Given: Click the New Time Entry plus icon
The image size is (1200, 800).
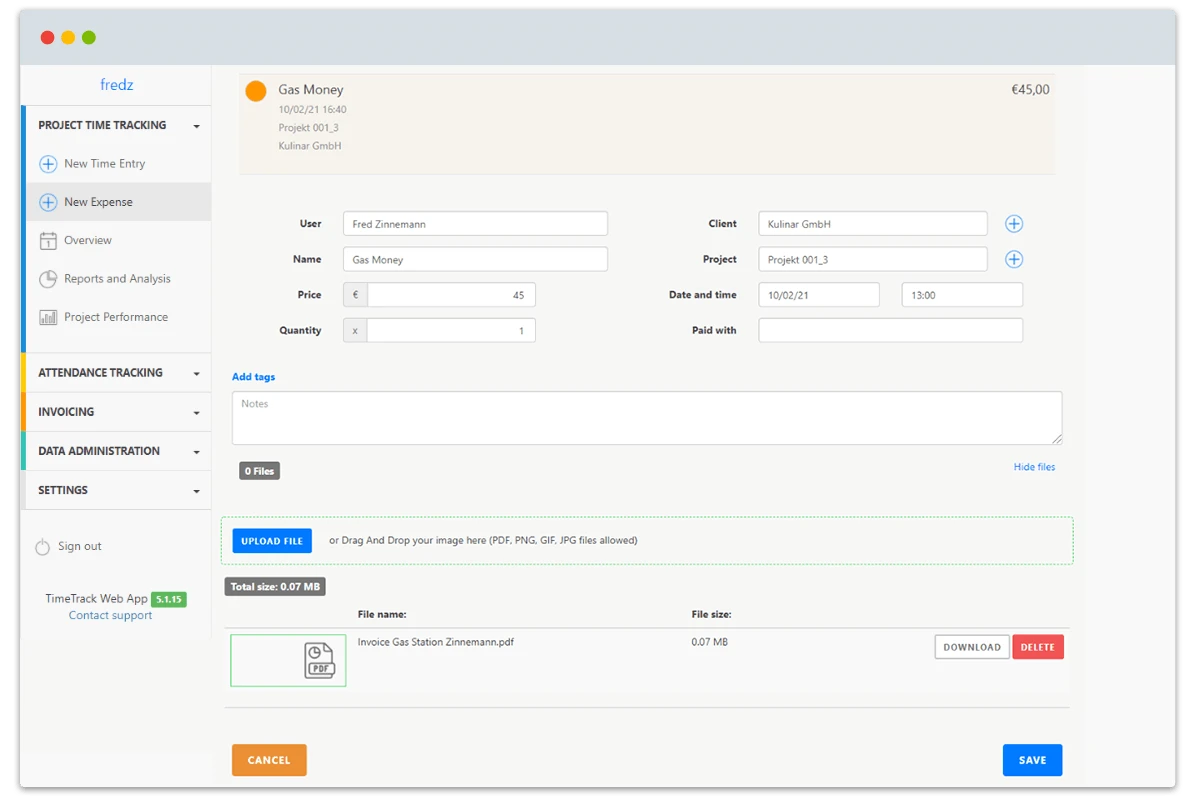Looking at the screenshot, I should click(48, 163).
